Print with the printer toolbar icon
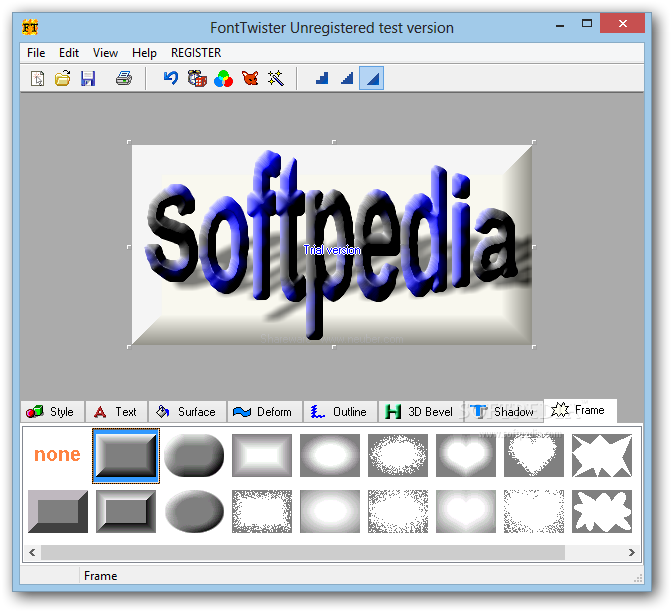Viewport: 672px width, 612px height. (124, 78)
